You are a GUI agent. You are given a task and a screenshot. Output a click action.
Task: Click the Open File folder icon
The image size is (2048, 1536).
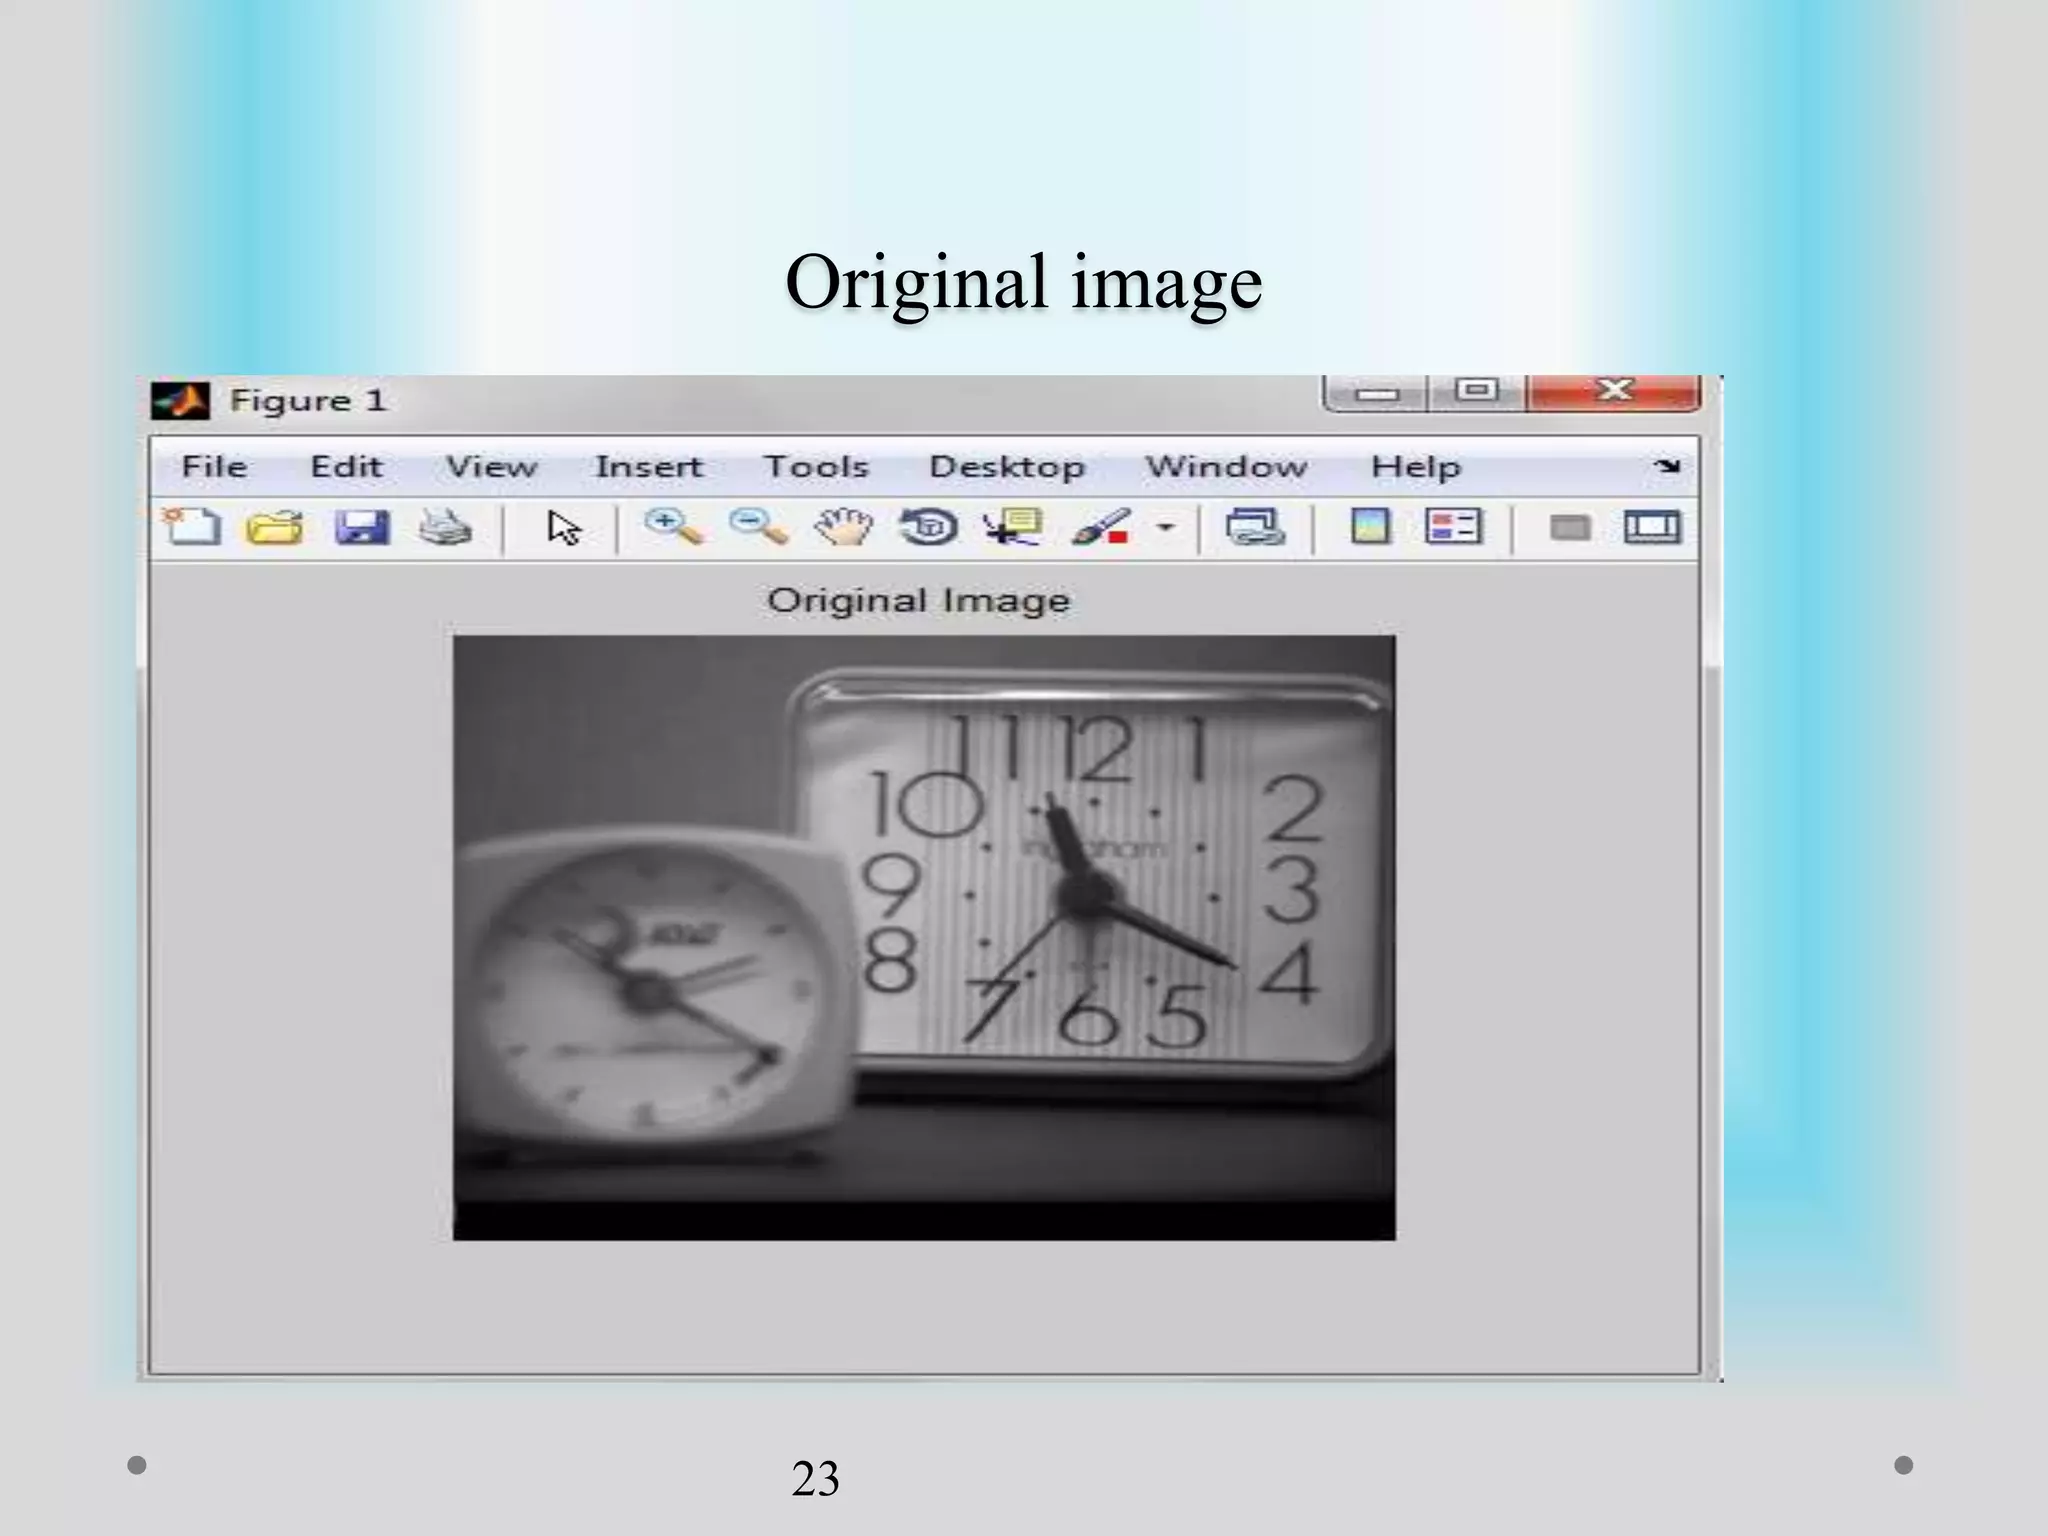[275, 526]
